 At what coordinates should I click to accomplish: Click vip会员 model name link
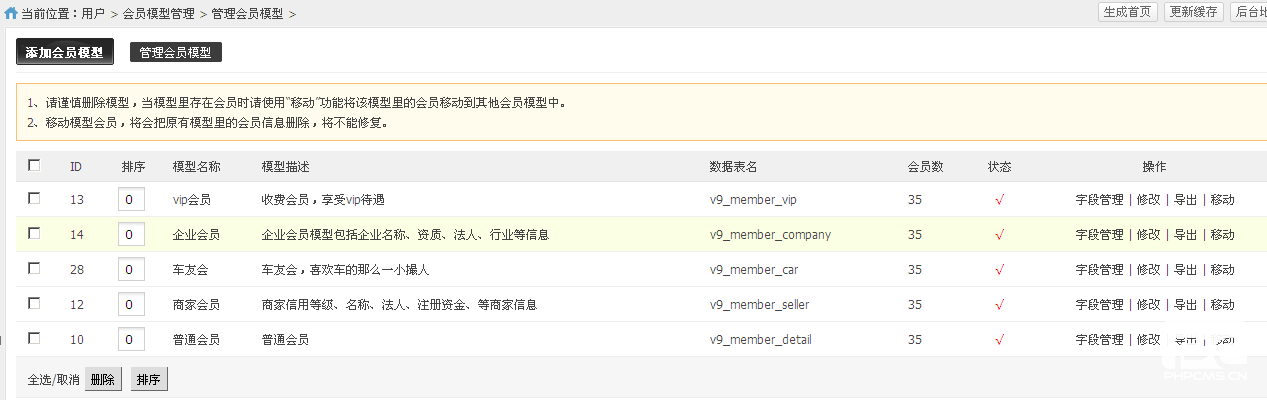[192, 200]
